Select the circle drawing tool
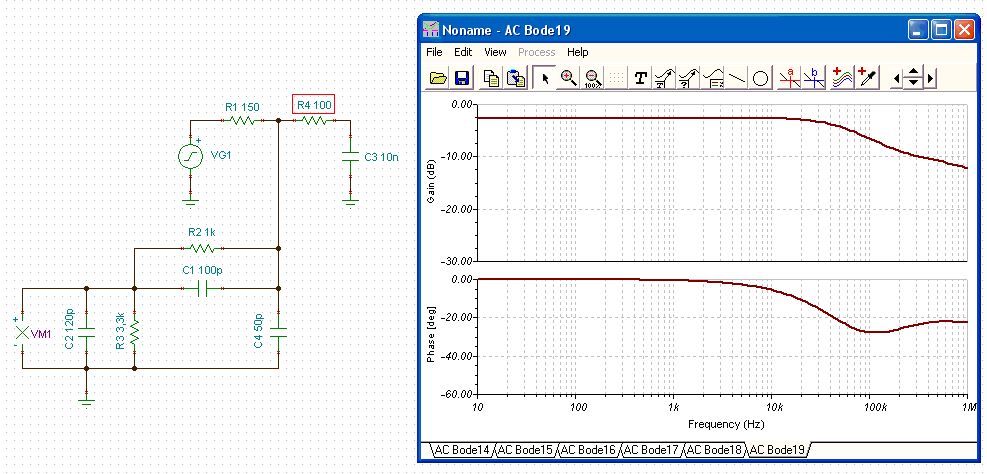The image size is (987, 474). click(761, 78)
